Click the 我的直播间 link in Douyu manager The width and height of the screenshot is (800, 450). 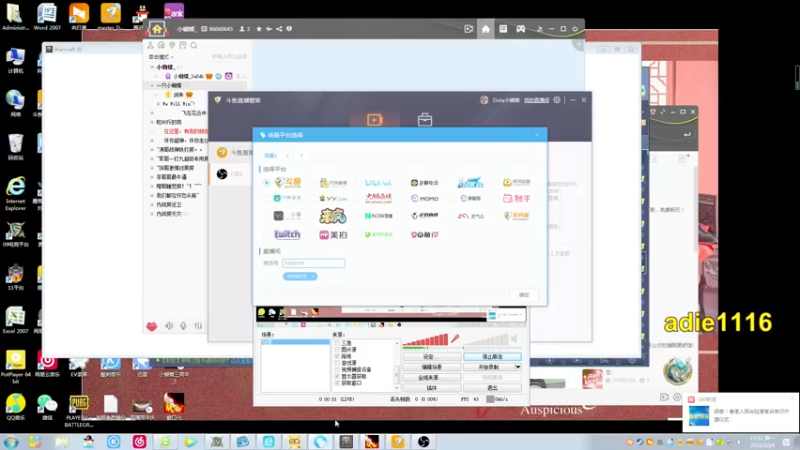click(x=536, y=101)
